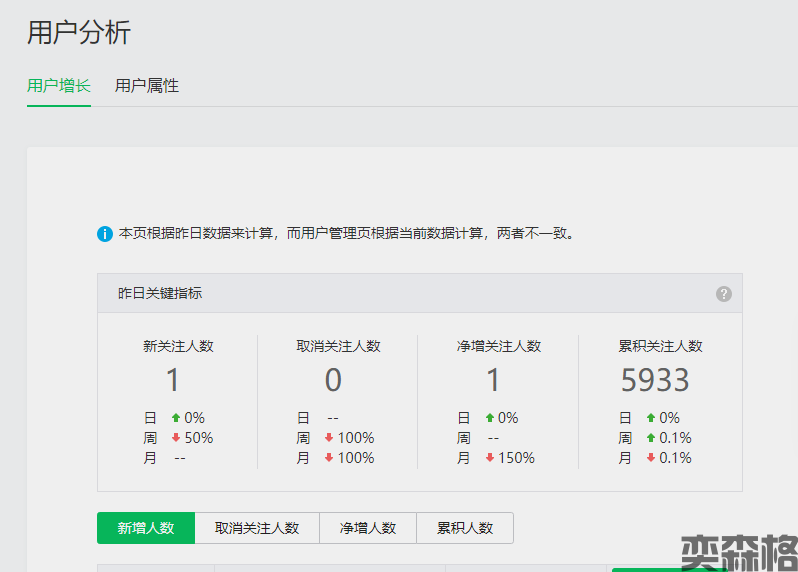This screenshot has height=572, width=798.
Task: Click green up arrow for 新关注人数 daily change
Action: 176,418
